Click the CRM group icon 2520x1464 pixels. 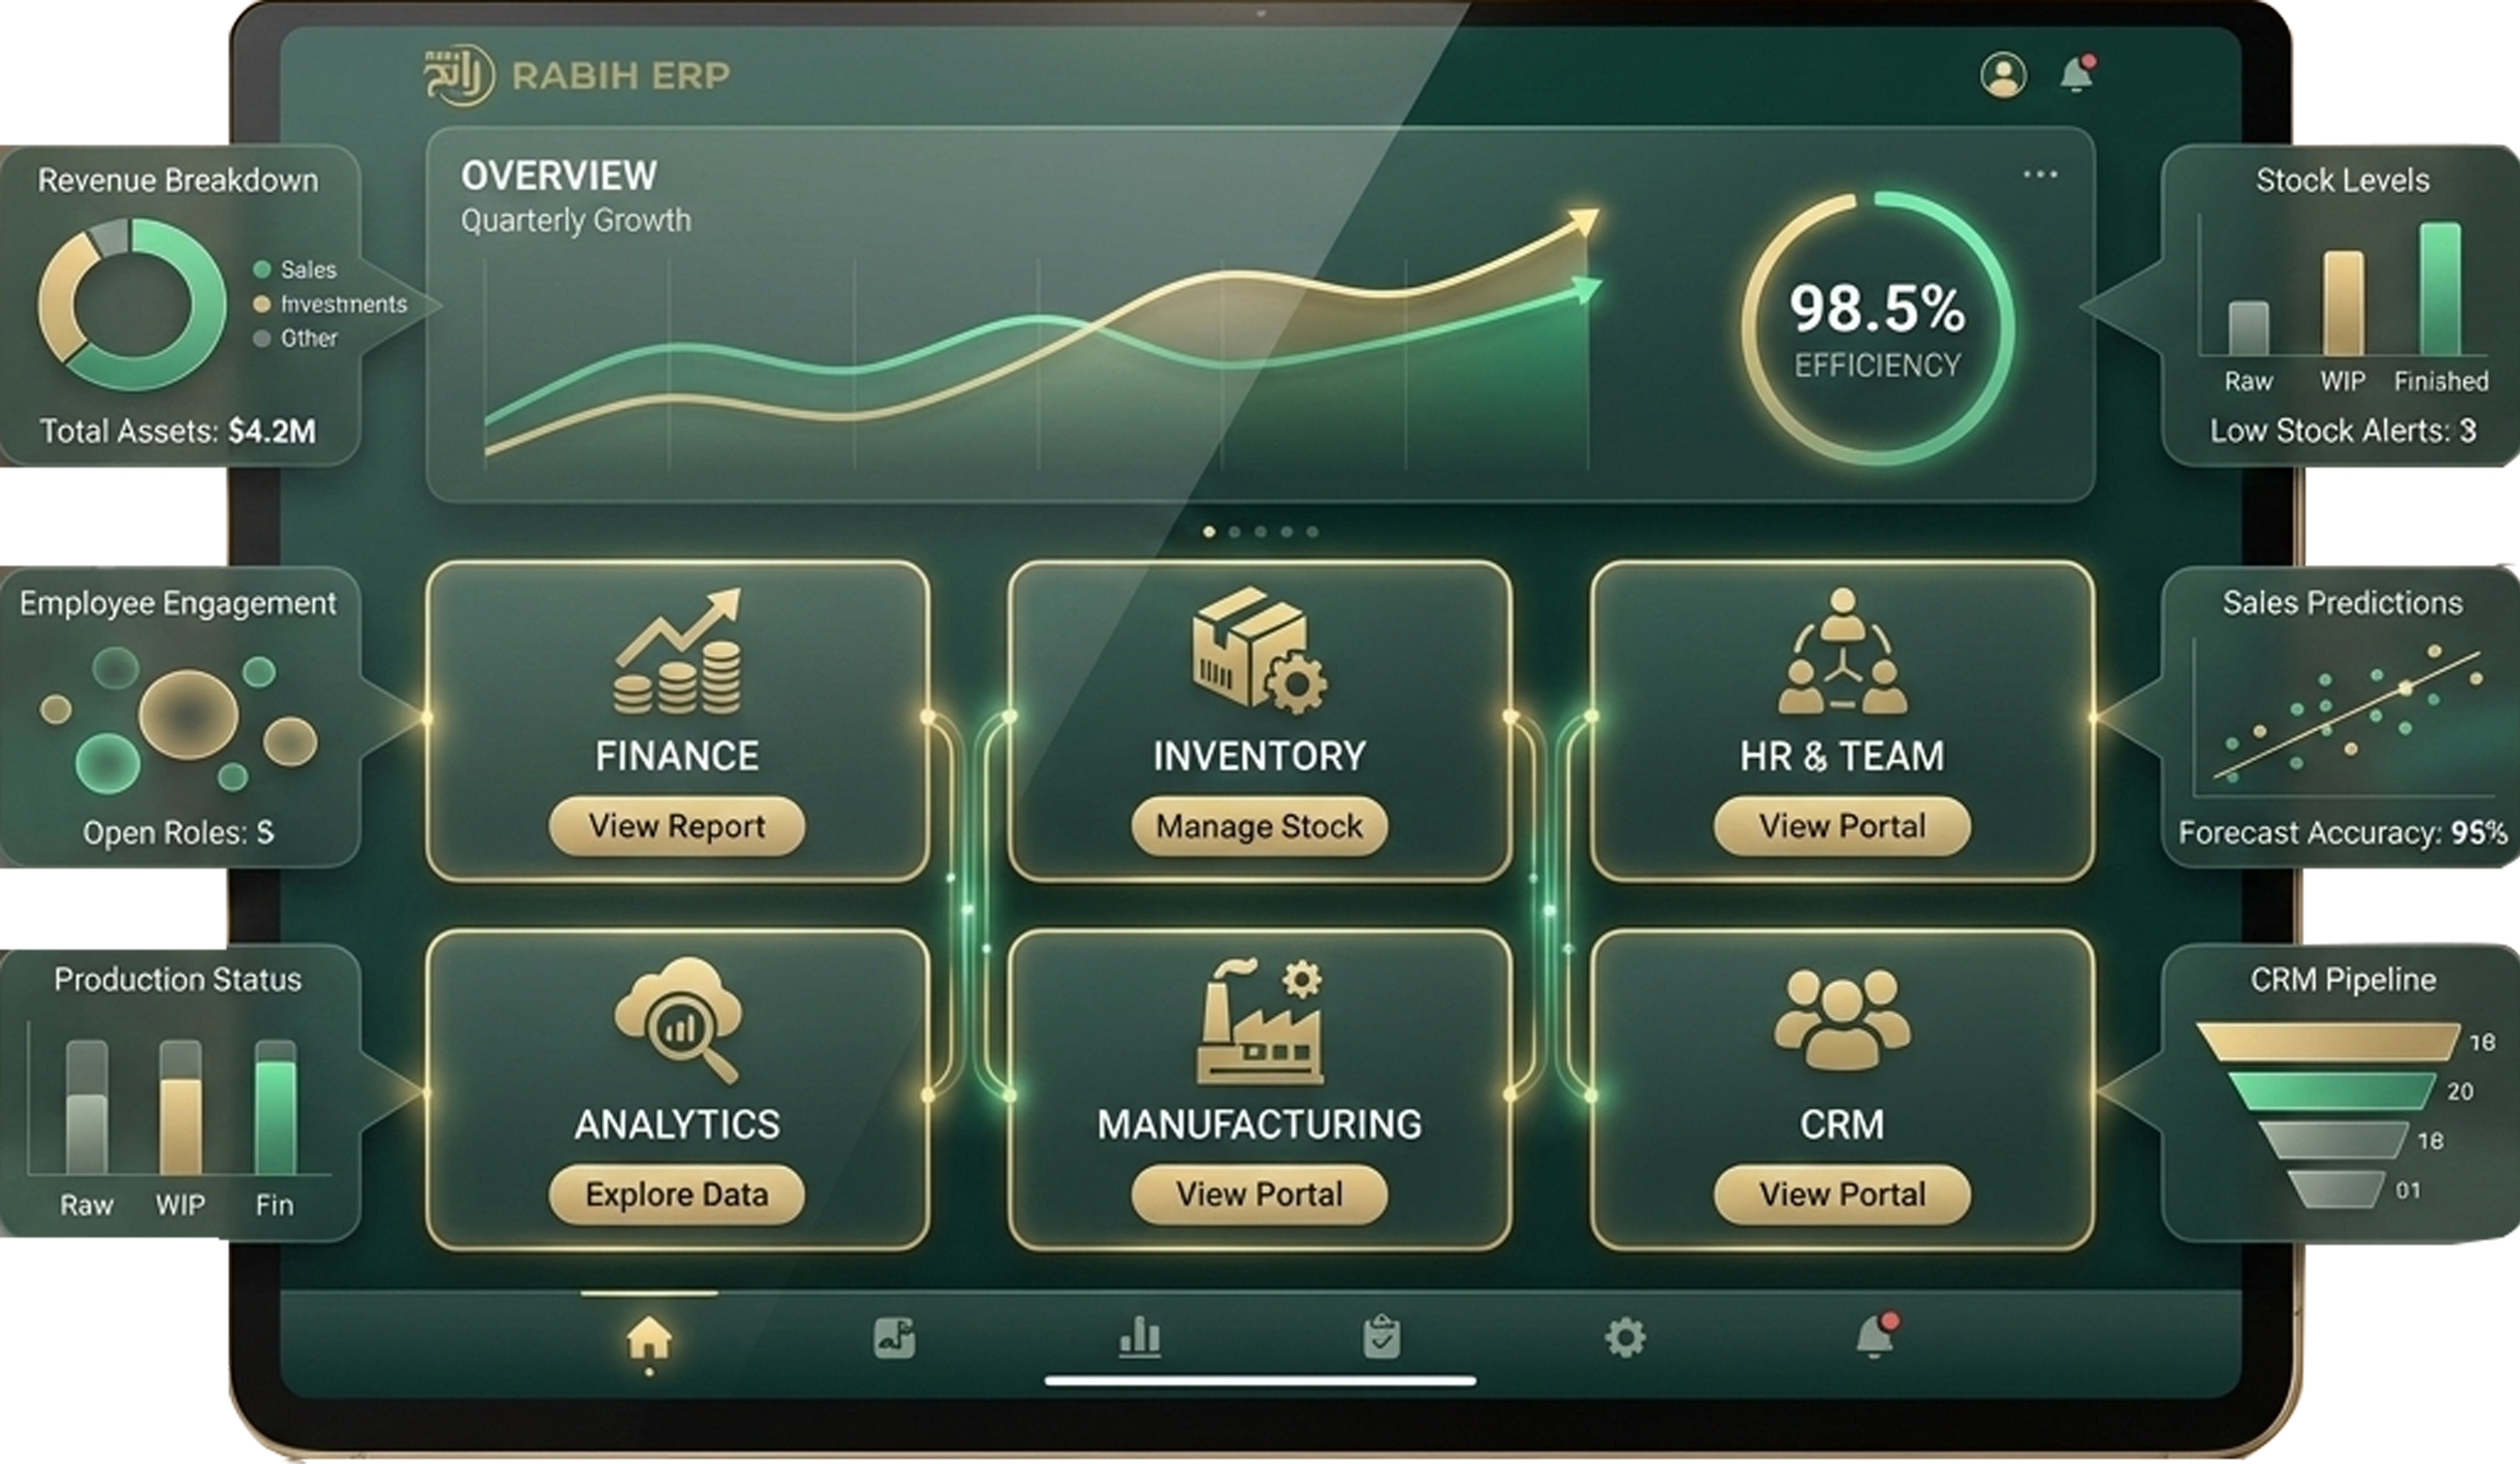1842,1020
